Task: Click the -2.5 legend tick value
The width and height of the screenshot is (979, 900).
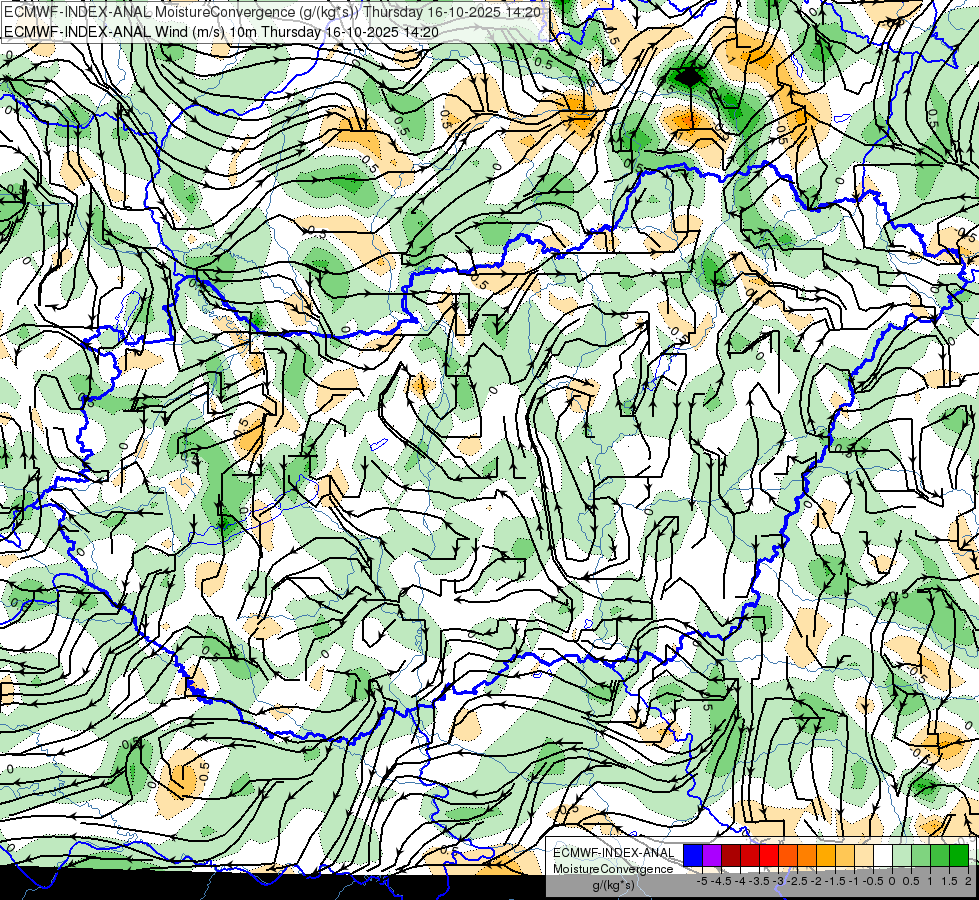Action: (x=798, y=881)
